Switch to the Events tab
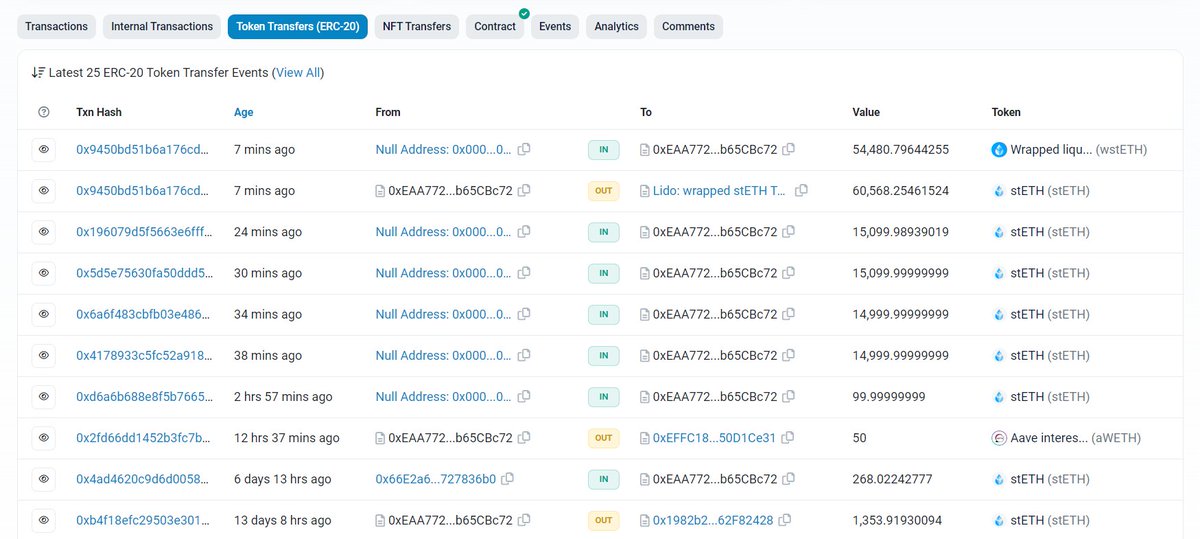Image resolution: width=1200 pixels, height=539 pixels. click(555, 26)
